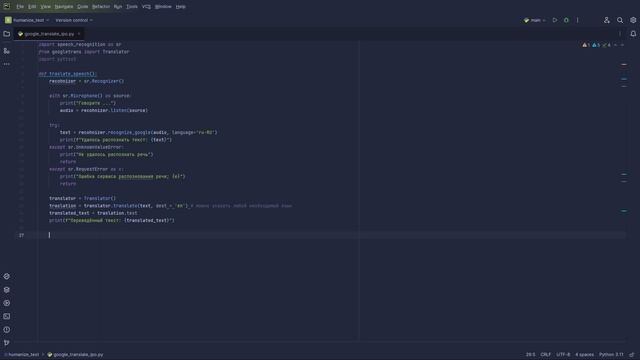Viewport: 640px width, 360px height.
Task: Open the Navigate menu
Action: [64, 7]
